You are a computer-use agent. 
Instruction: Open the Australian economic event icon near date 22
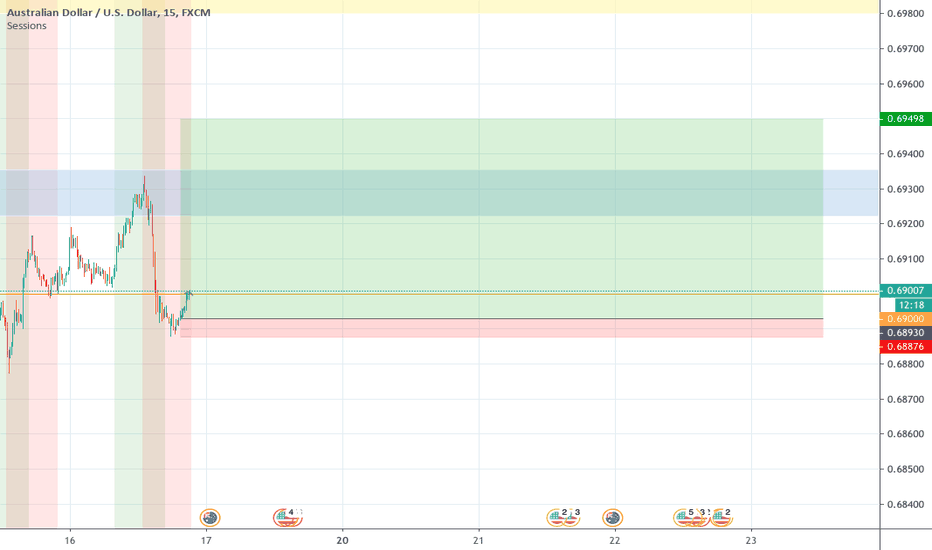[x=612, y=518]
